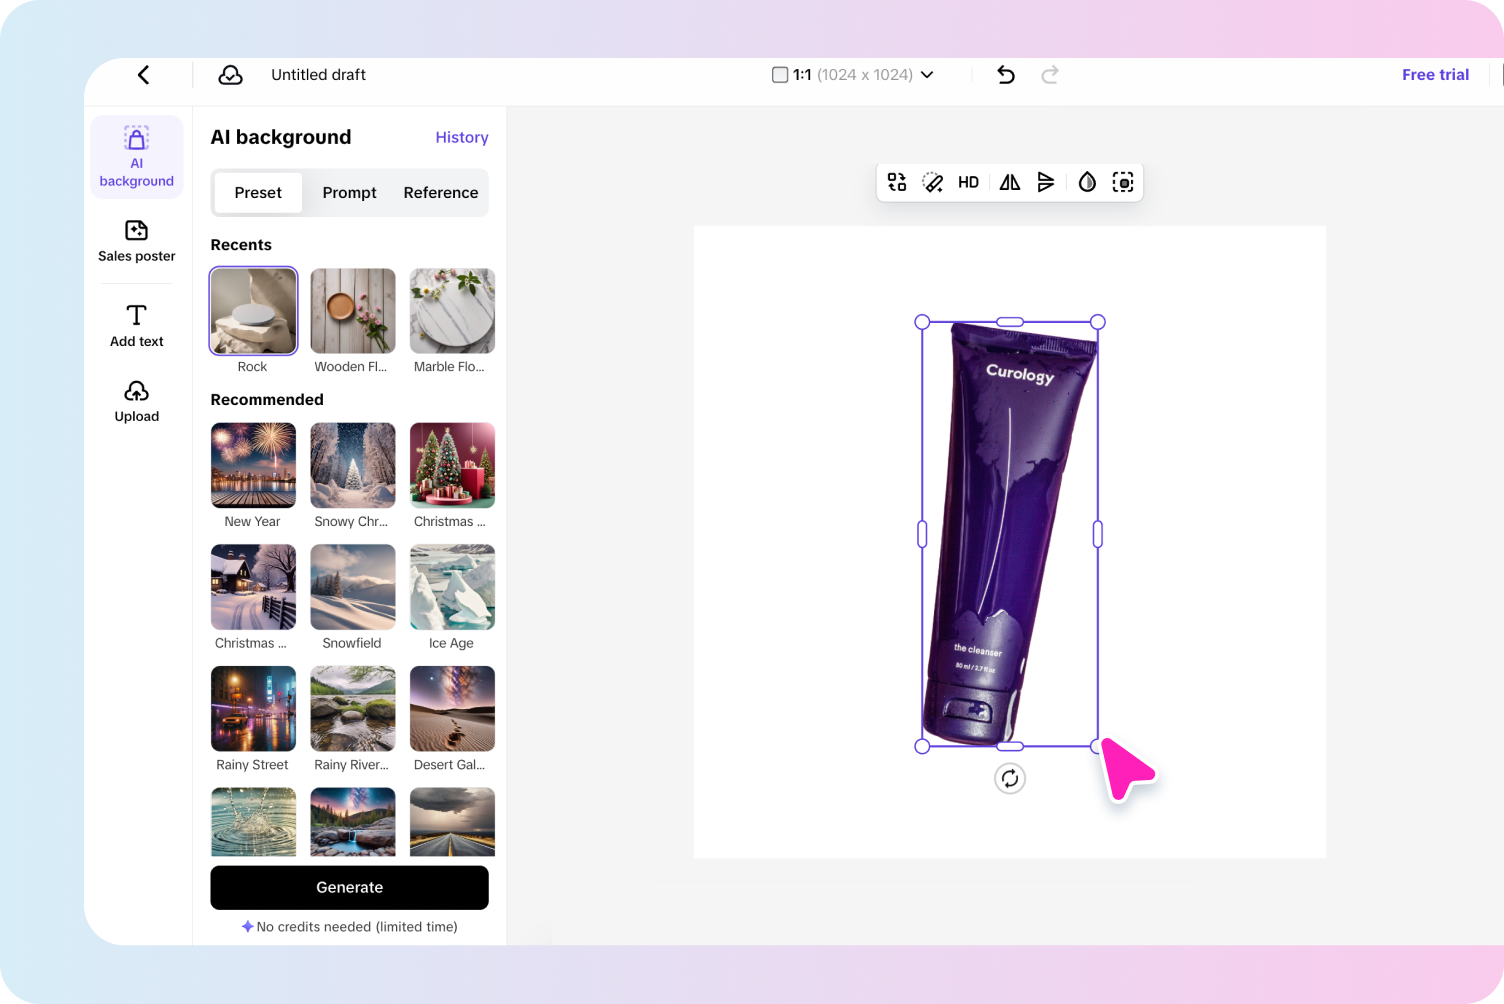Switch to the Prompt tab
This screenshot has width=1504, height=1004.
point(349,192)
